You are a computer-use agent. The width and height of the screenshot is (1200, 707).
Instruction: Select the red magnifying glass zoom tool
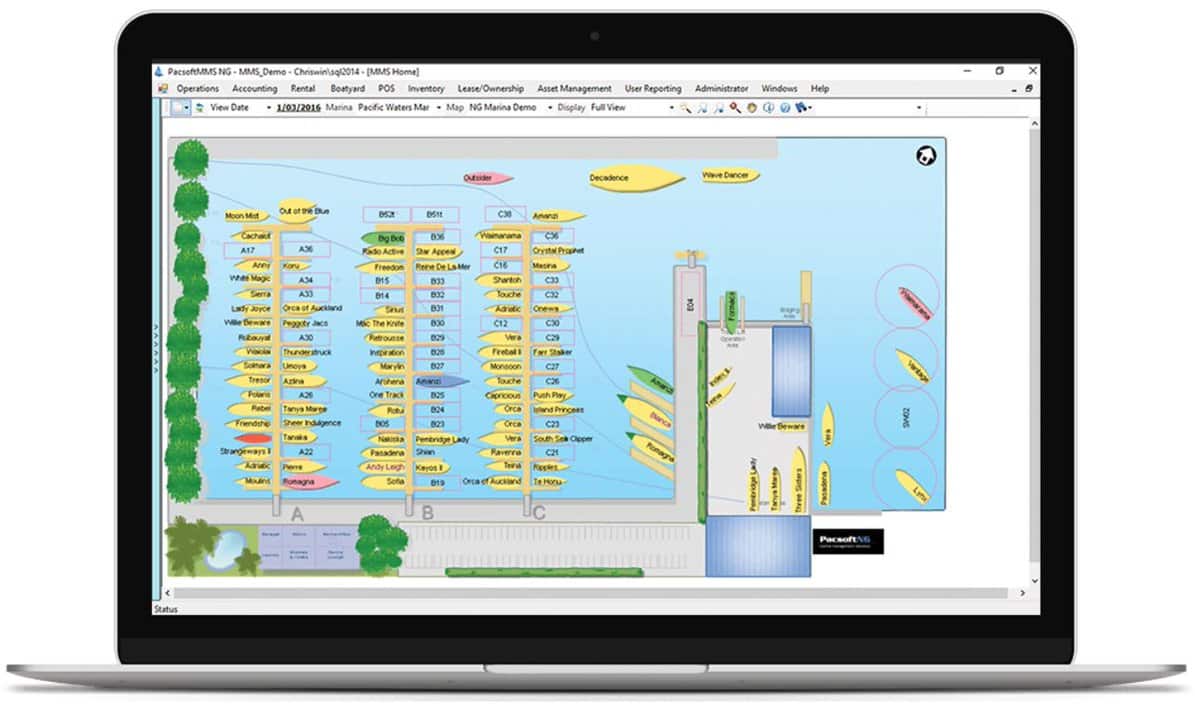[x=735, y=108]
